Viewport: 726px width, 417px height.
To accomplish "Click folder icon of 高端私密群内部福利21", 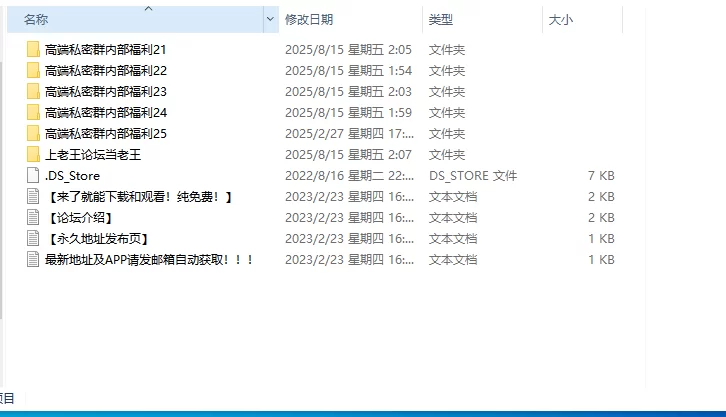I will tap(33, 50).
